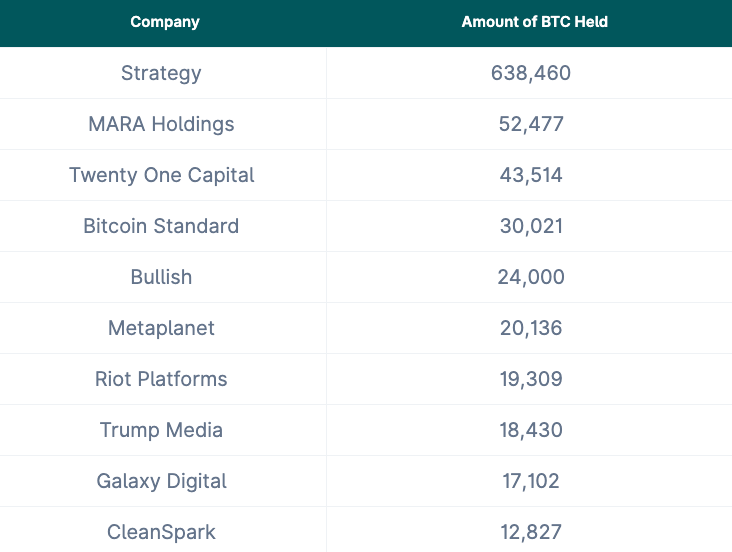Click the 19,309 BTC amount

pos(531,379)
